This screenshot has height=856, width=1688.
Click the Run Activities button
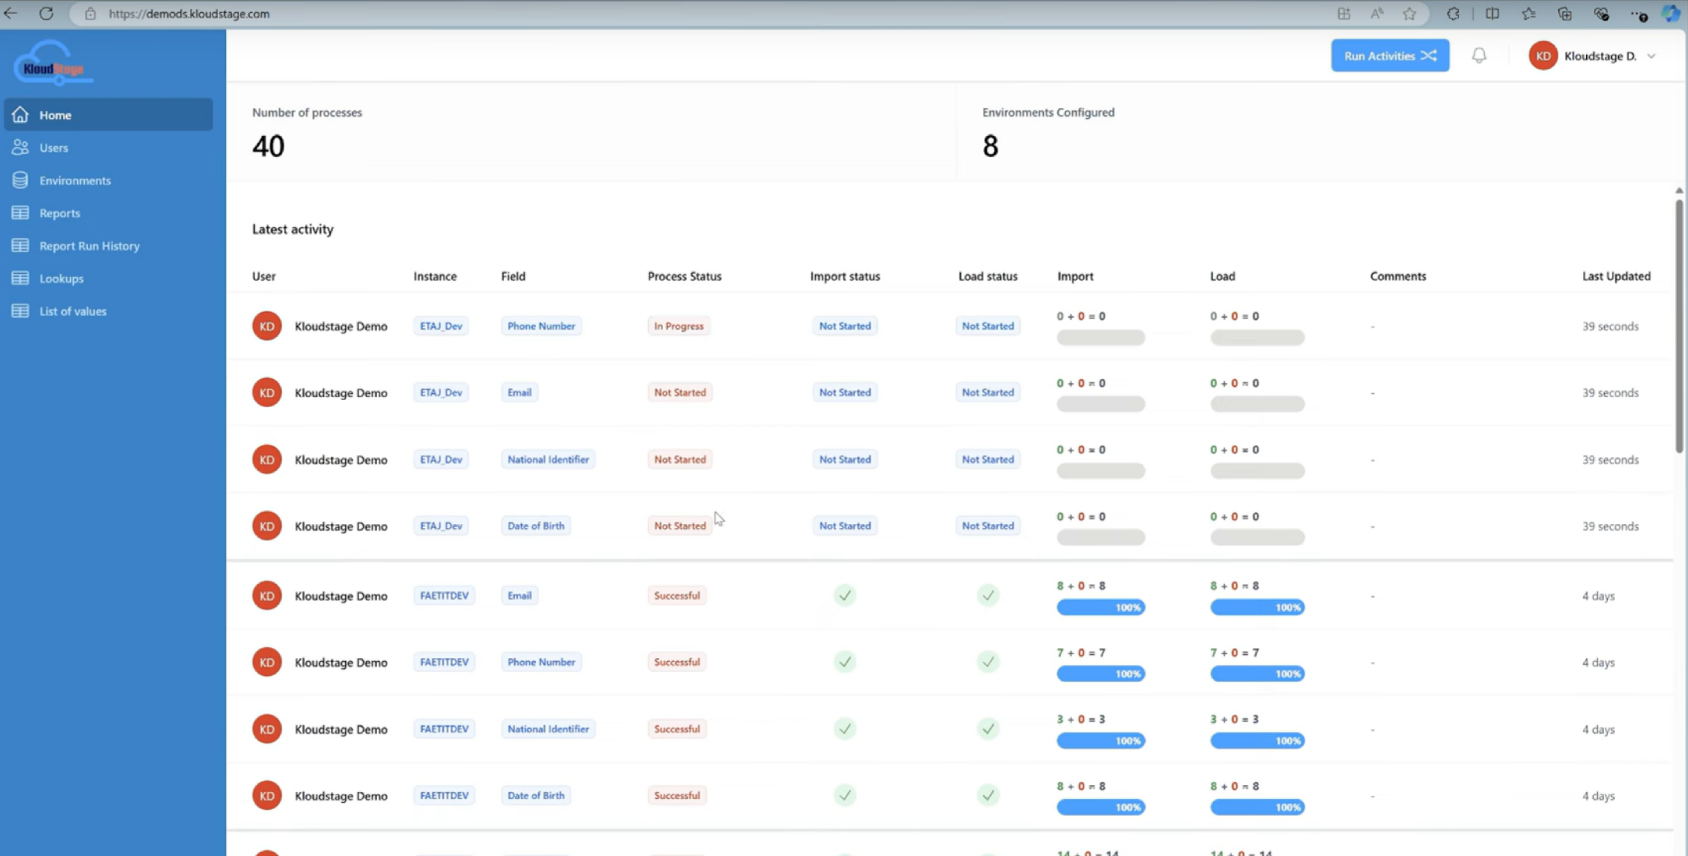click(1390, 56)
